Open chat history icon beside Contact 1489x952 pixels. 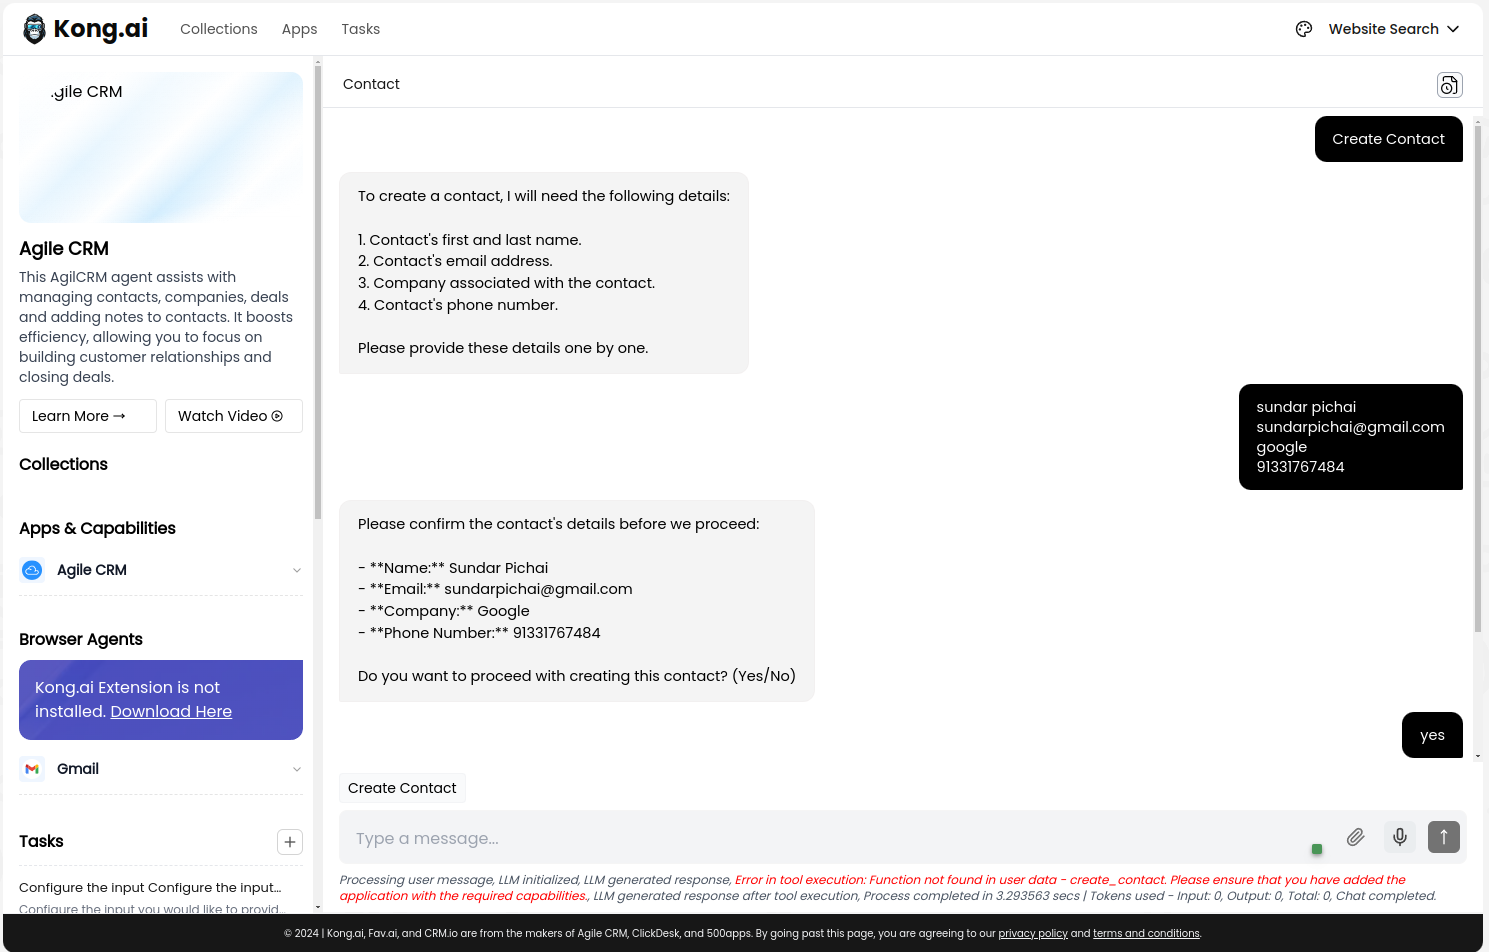1450,85
